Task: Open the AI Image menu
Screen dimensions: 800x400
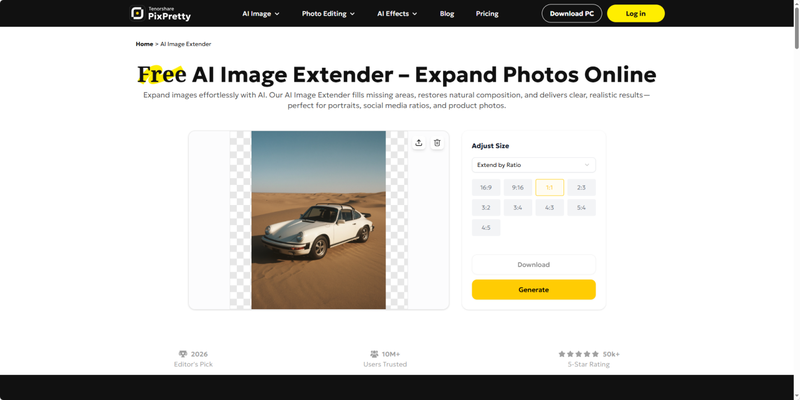Action: click(x=261, y=14)
